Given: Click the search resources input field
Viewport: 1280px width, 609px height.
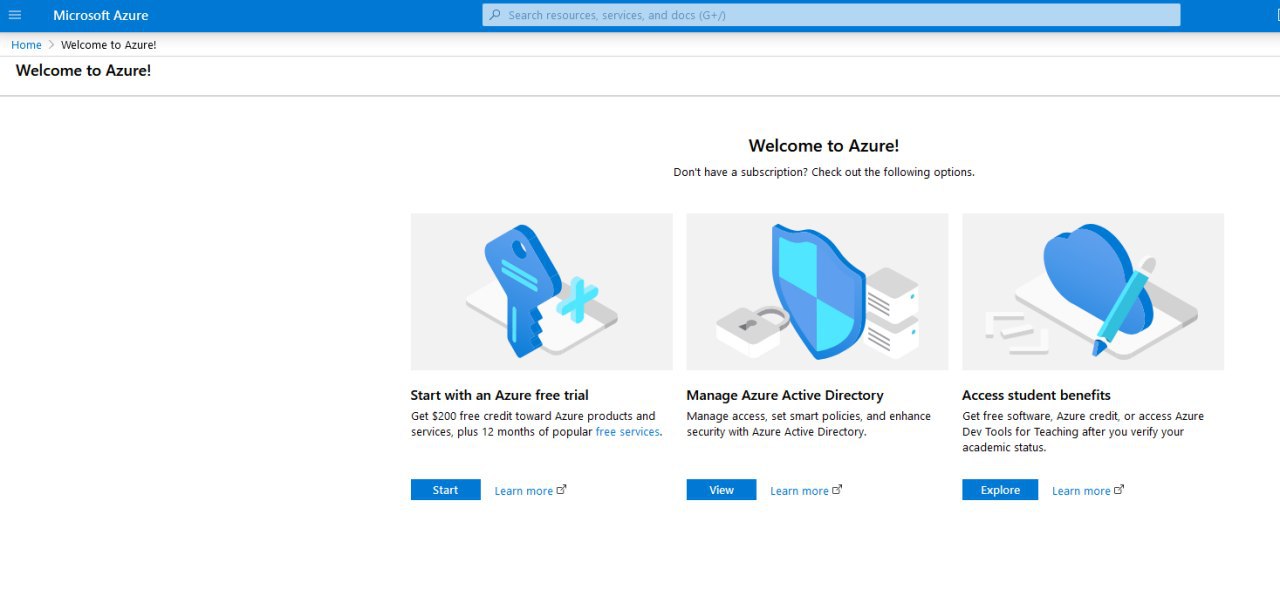Looking at the screenshot, I should pos(831,15).
